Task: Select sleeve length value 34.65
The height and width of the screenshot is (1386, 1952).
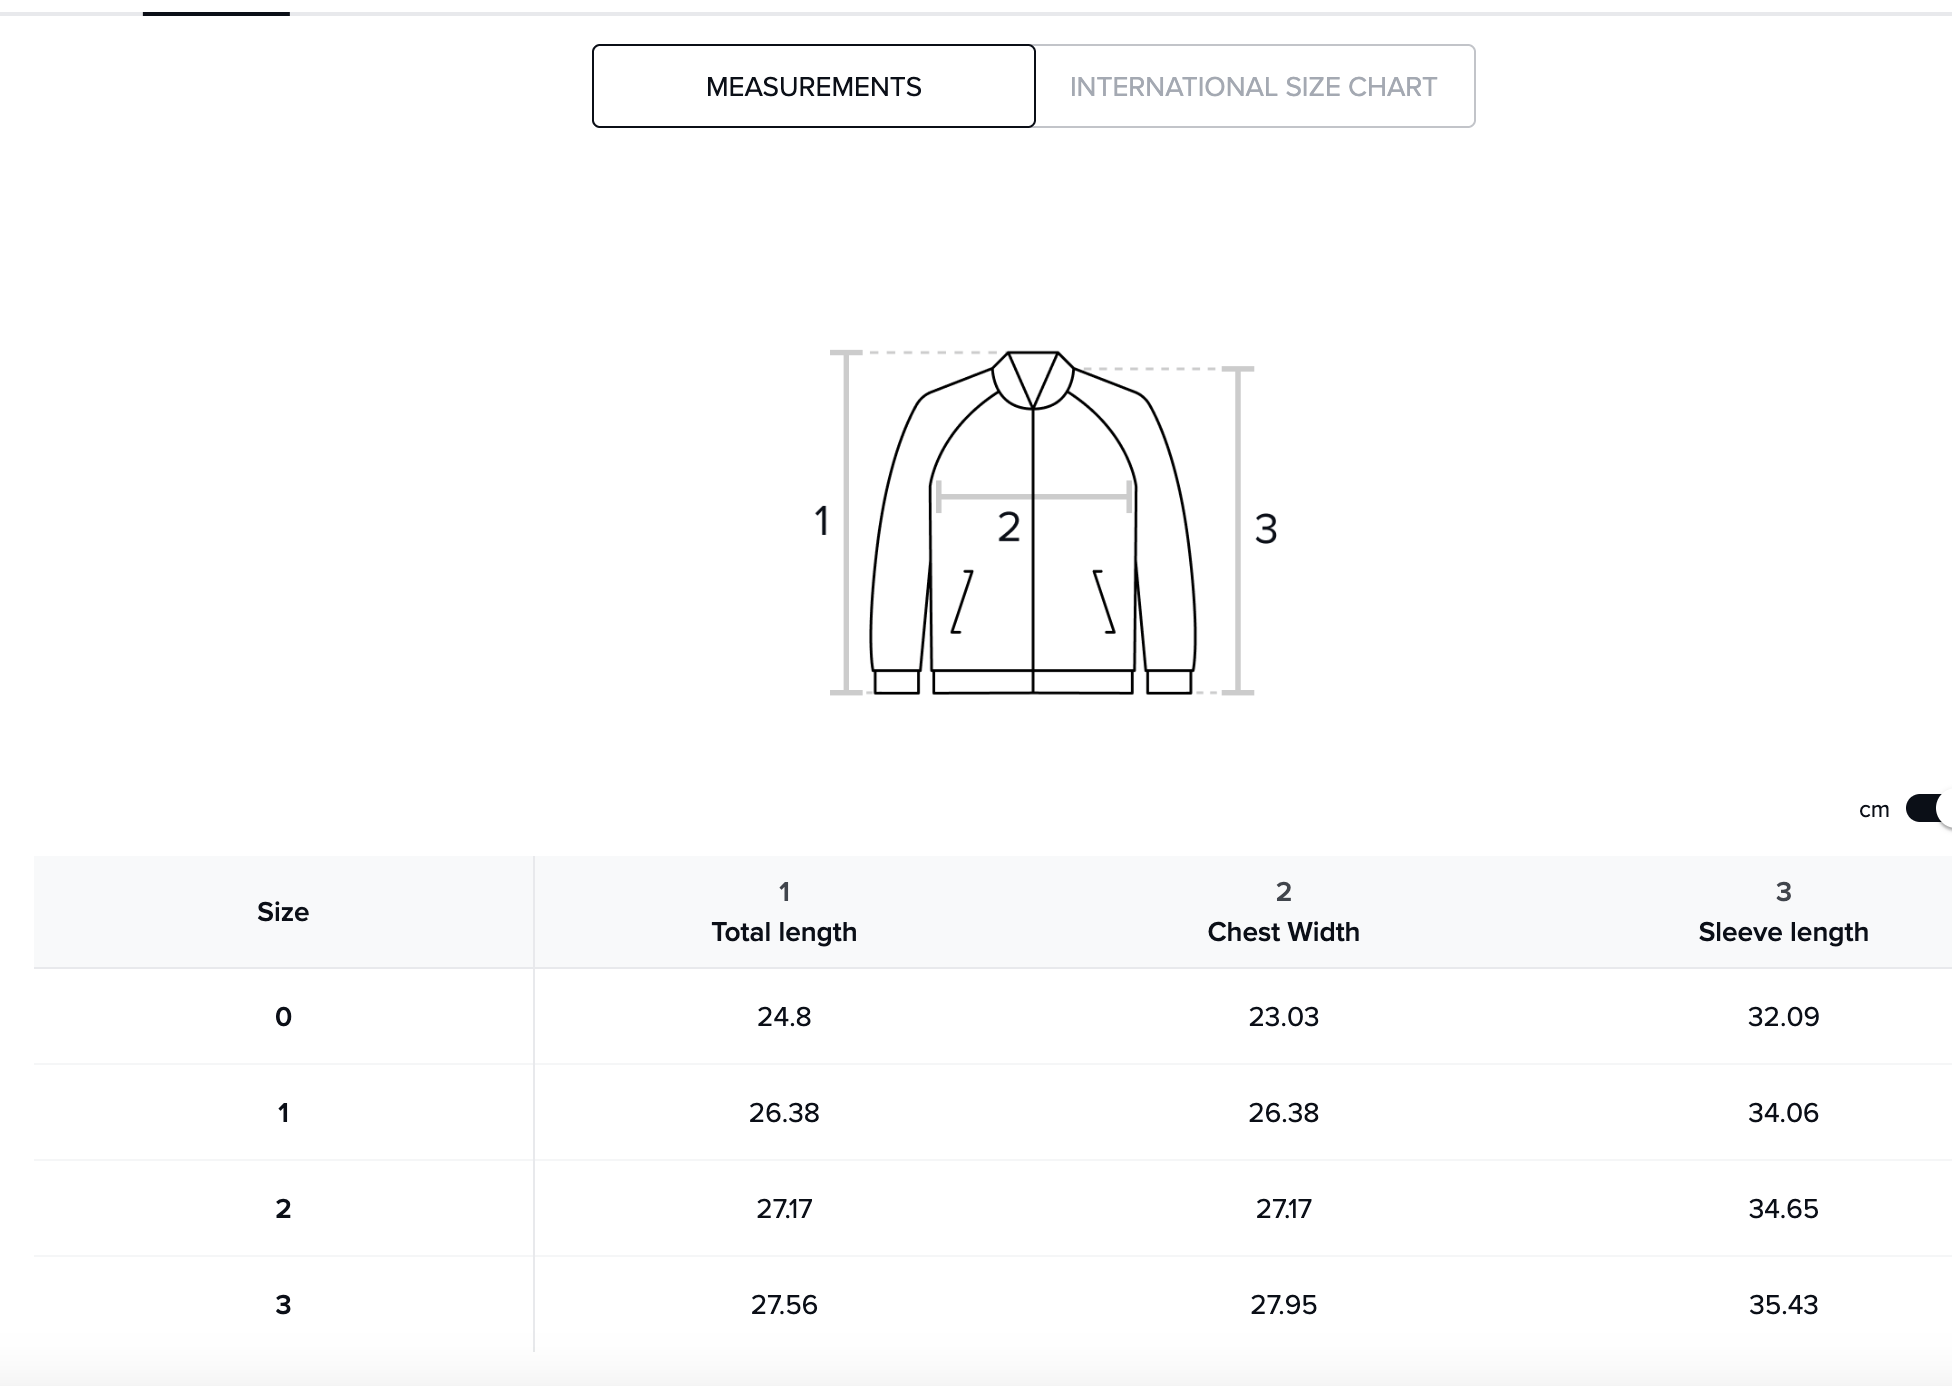Action: (x=1783, y=1209)
